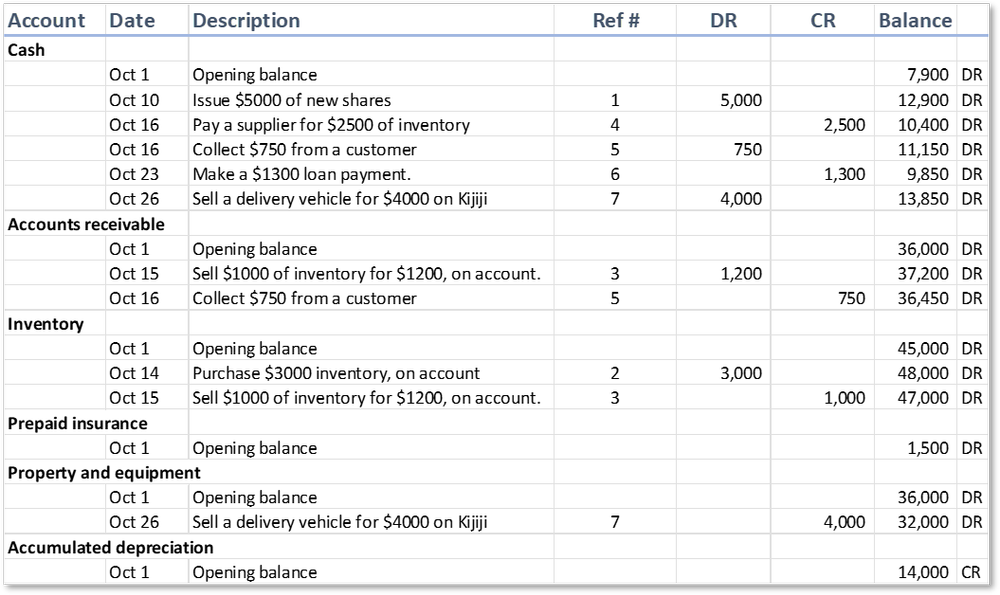Select the 5,000 debit amount
Viewport: 1000px width, 595px height.
pos(741,100)
